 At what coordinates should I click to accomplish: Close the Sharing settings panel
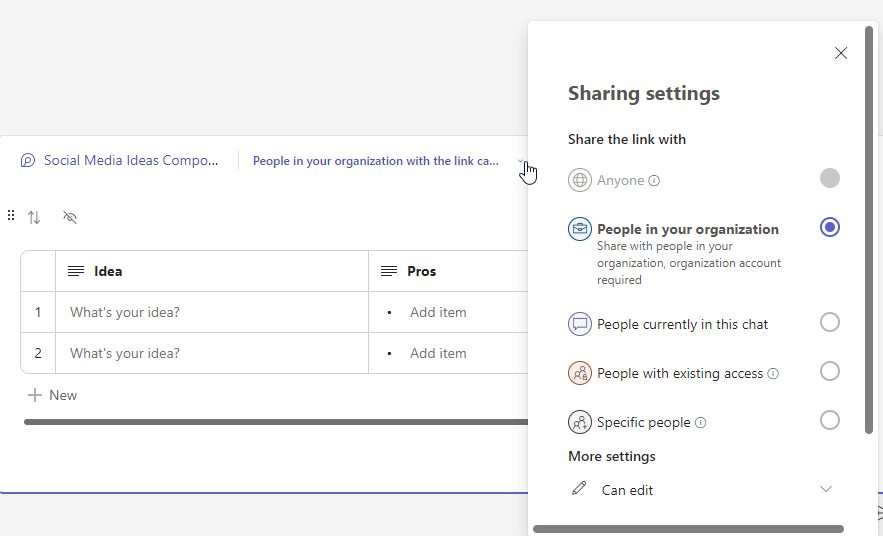coord(840,53)
